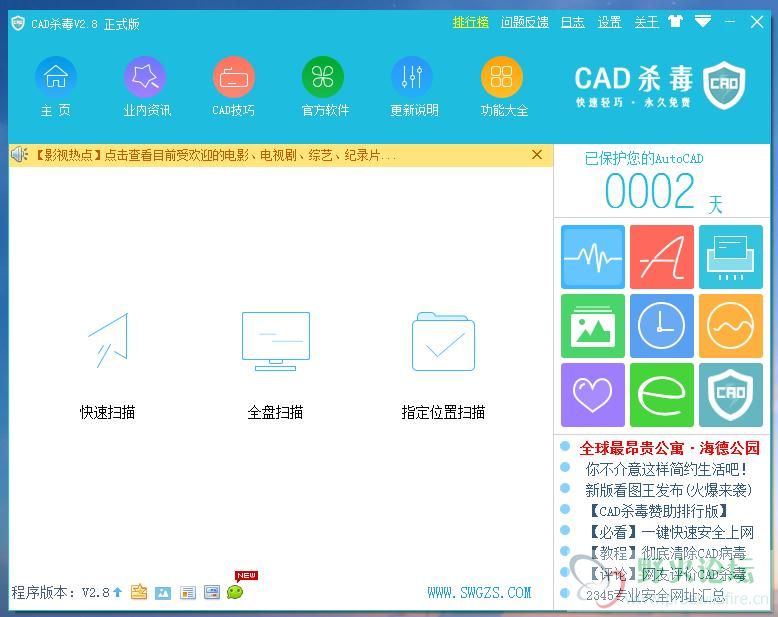Open the 设置 settings link

click(609, 22)
